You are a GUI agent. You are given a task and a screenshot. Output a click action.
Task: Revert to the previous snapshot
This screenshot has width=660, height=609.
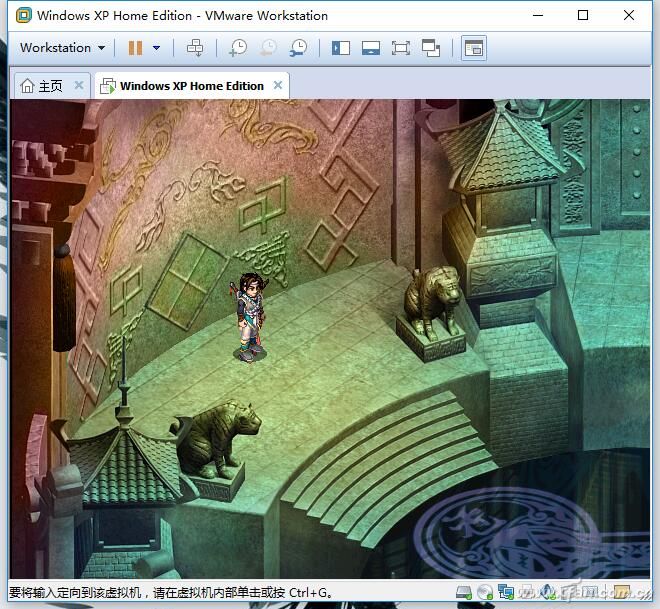point(268,48)
